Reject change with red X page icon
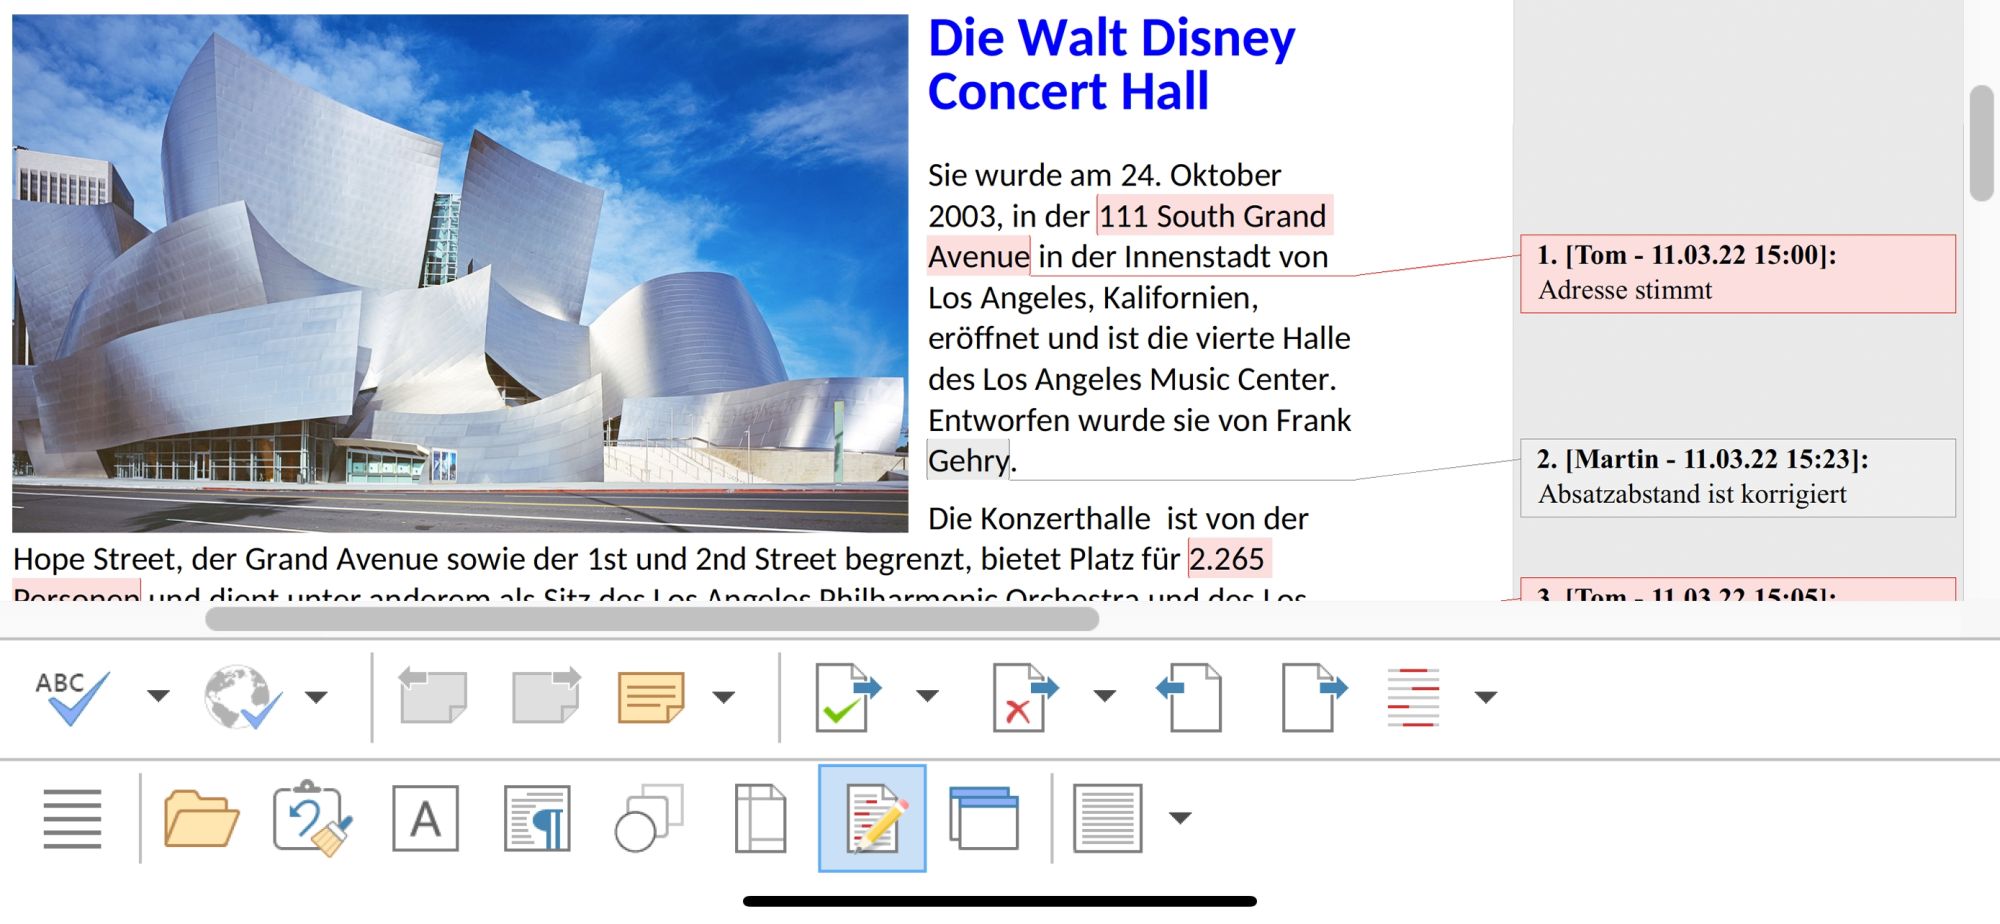This screenshot has width=2000, height=924. [x=1025, y=697]
